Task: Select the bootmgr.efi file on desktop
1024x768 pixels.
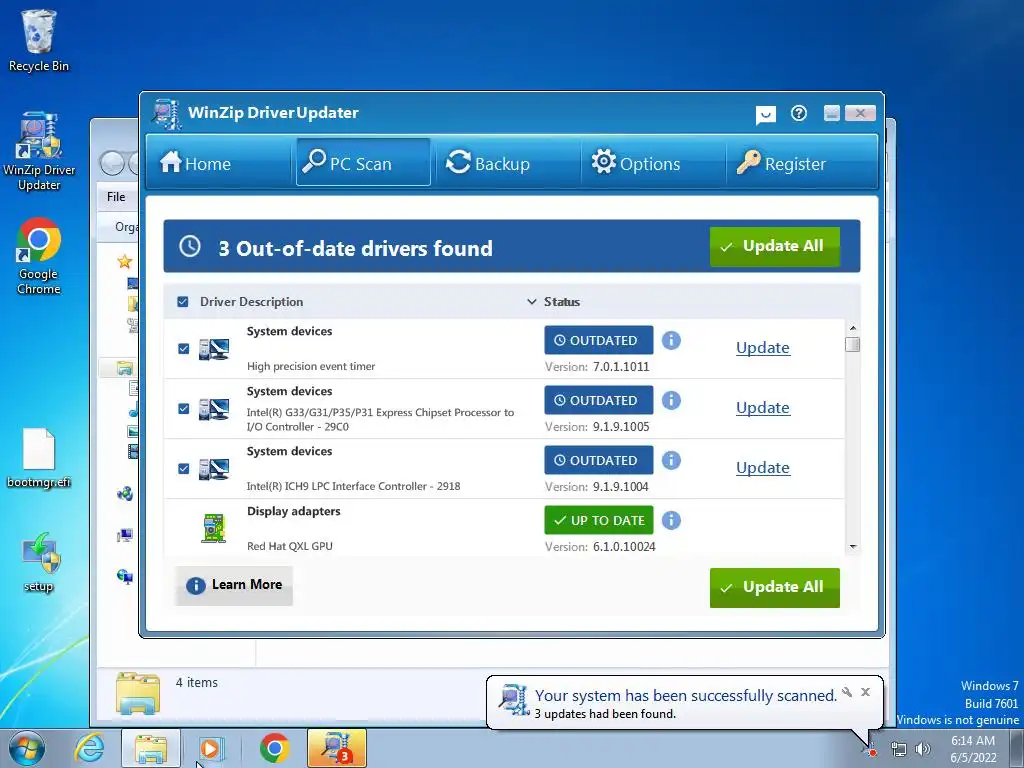Action: click(39, 458)
